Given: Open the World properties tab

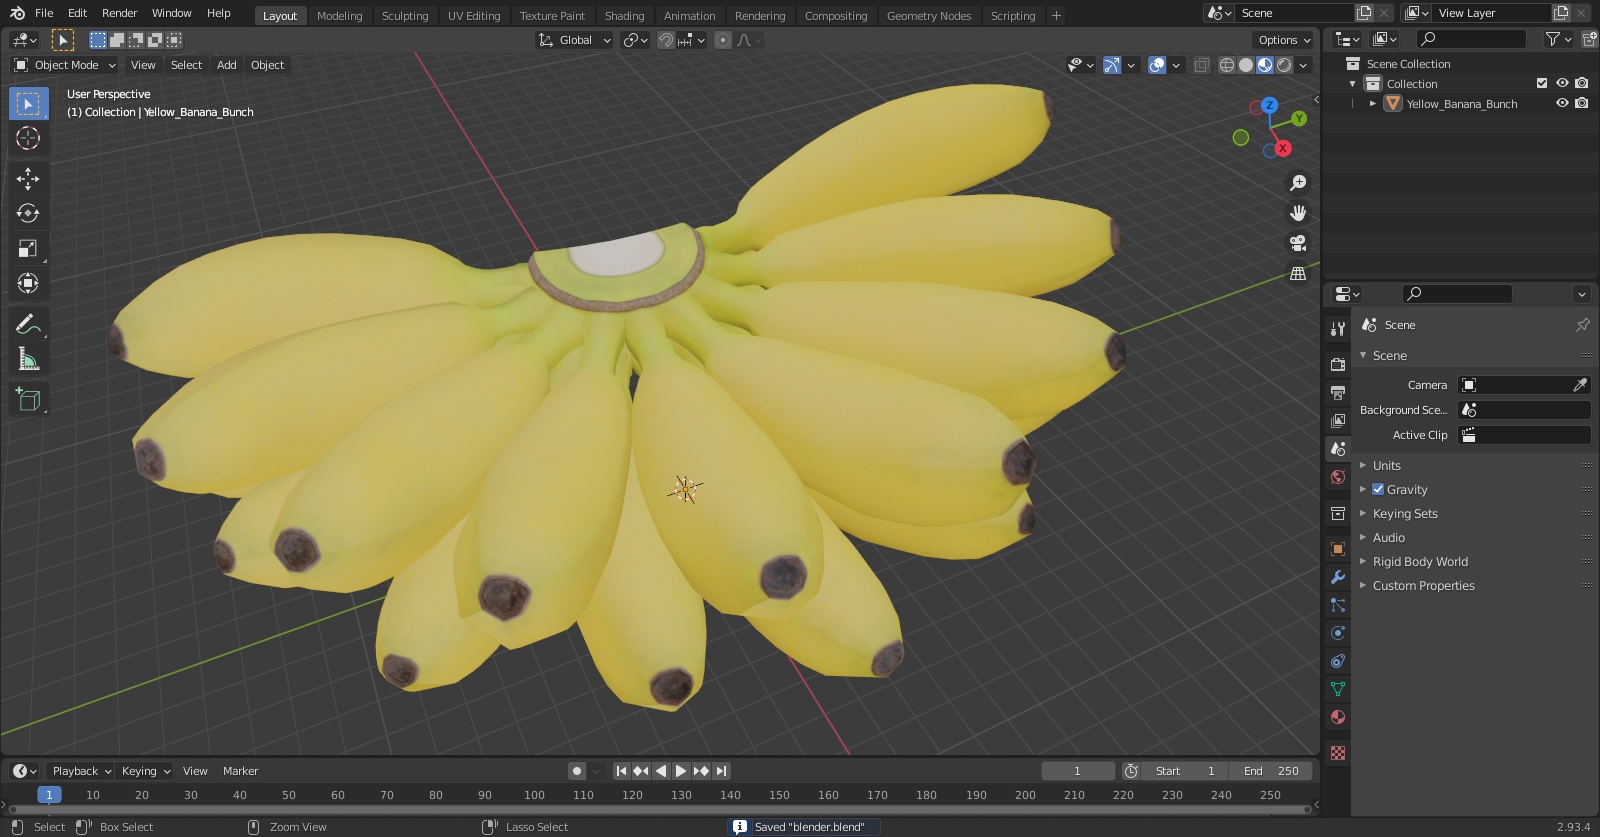Looking at the screenshot, I should [x=1338, y=477].
